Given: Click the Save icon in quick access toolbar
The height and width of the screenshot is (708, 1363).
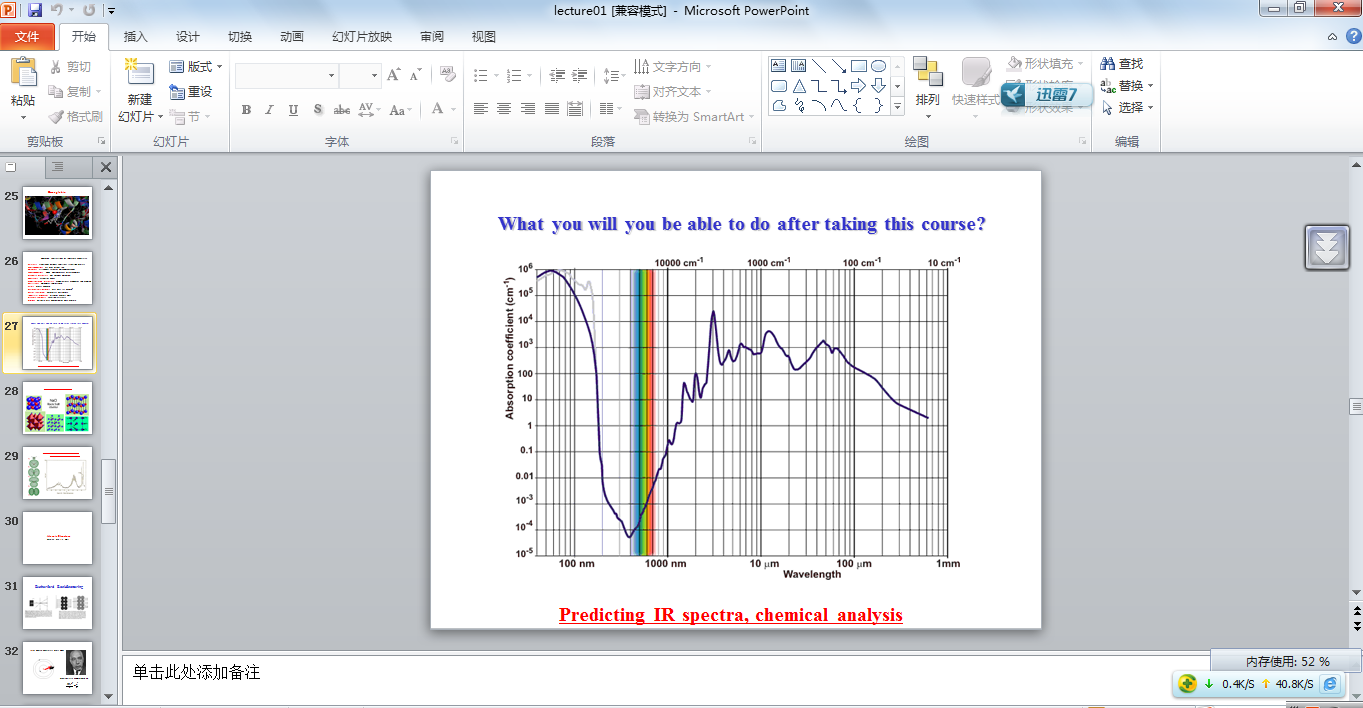Looking at the screenshot, I should point(35,10).
